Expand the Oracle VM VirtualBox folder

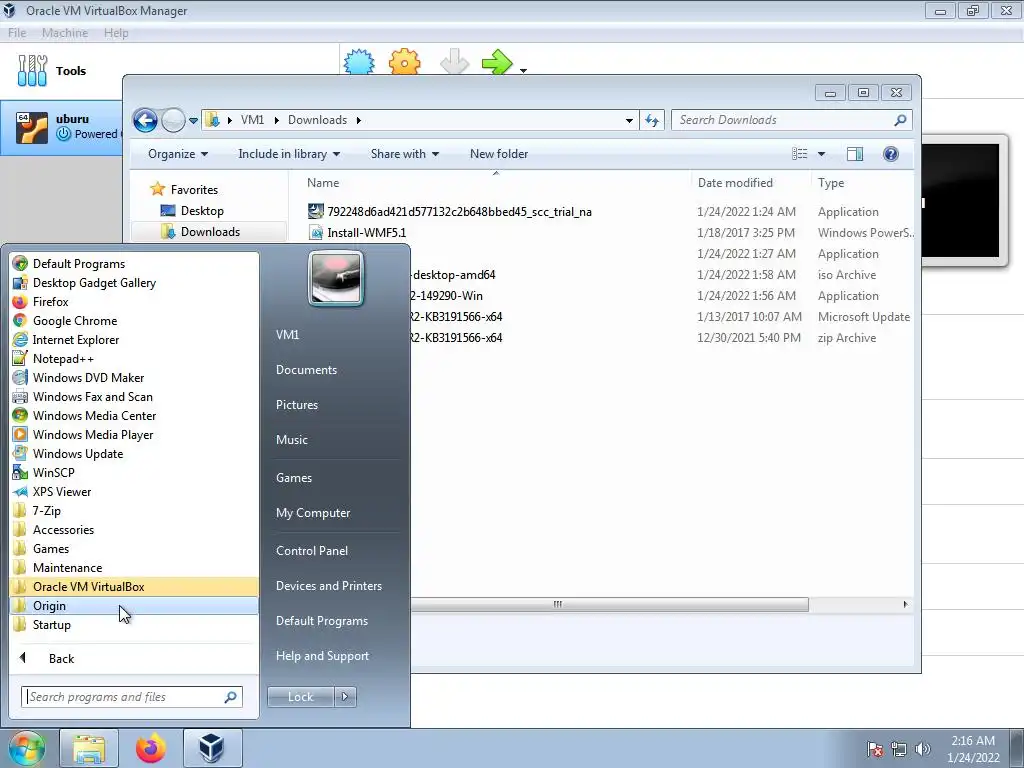click(134, 586)
